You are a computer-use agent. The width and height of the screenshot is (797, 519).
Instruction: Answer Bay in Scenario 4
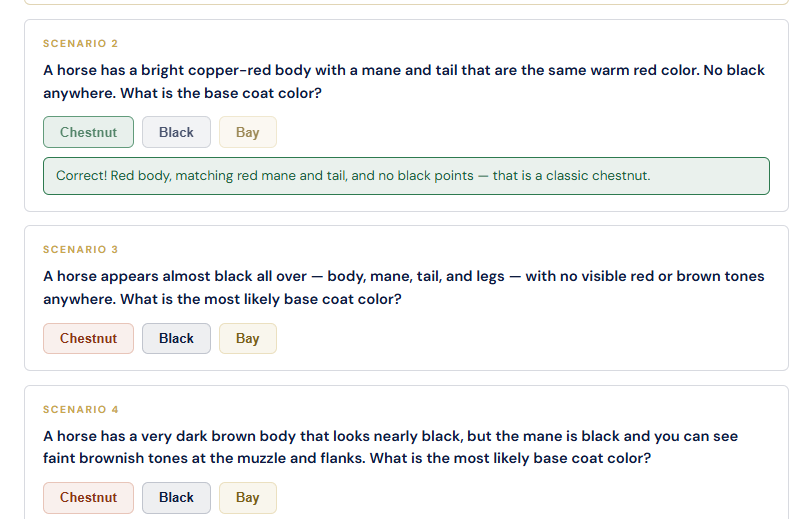248,498
